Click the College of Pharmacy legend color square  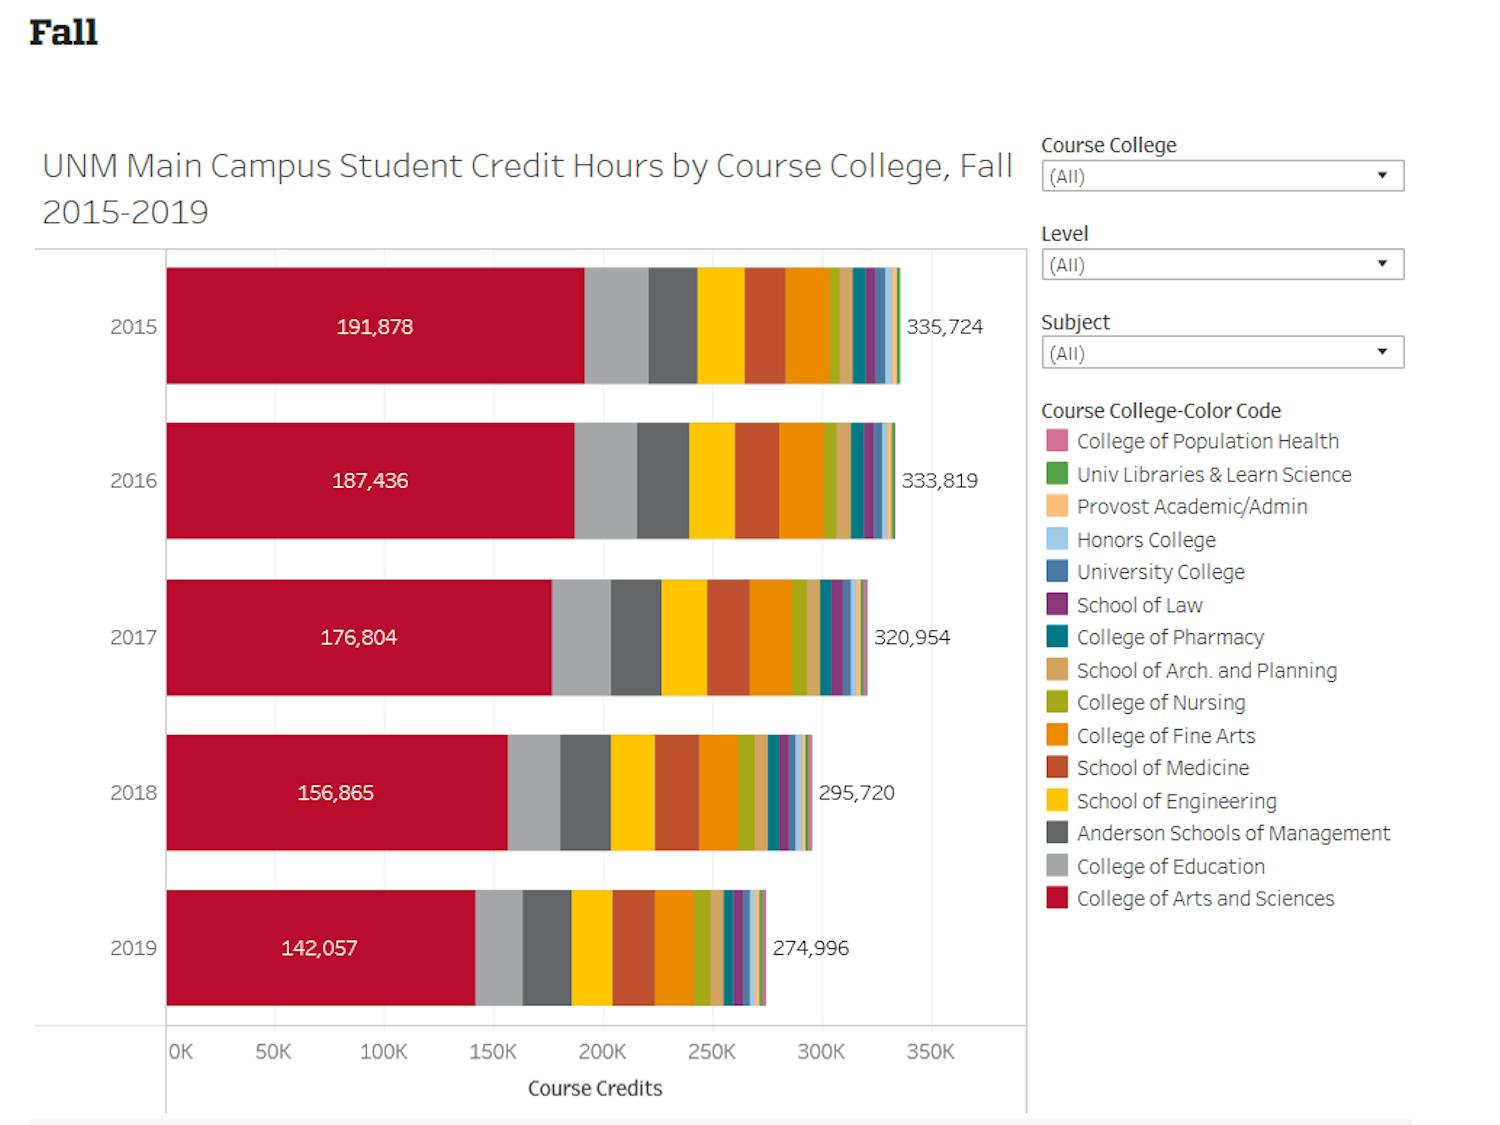coord(1059,637)
